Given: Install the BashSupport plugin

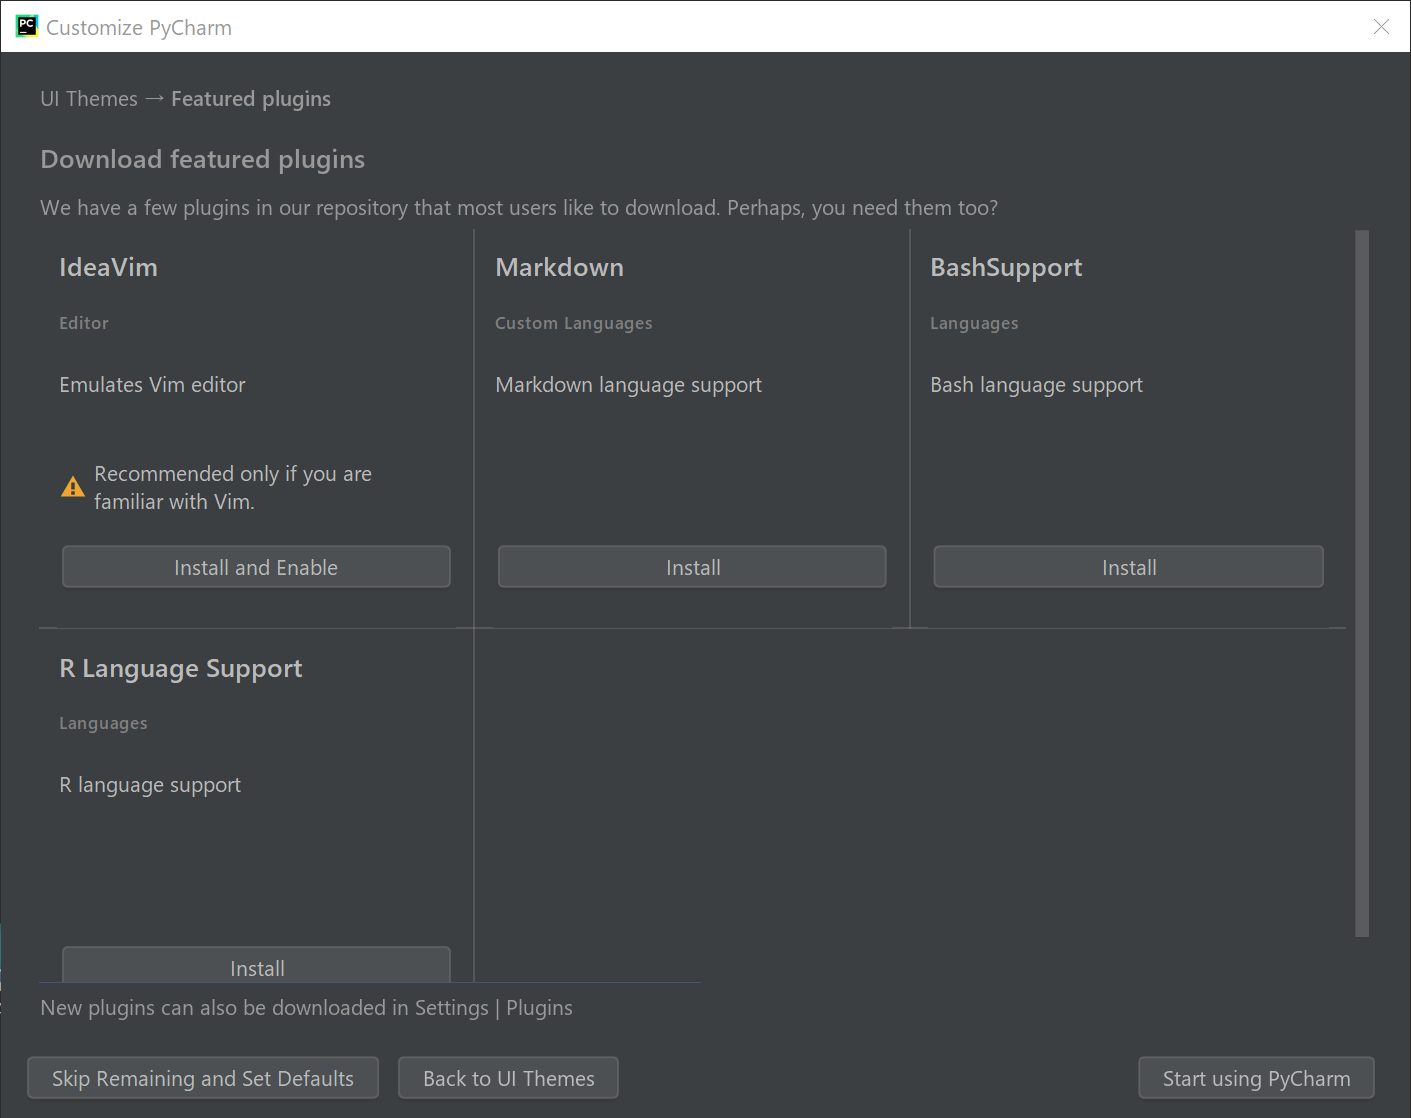Looking at the screenshot, I should click(x=1128, y=566).
